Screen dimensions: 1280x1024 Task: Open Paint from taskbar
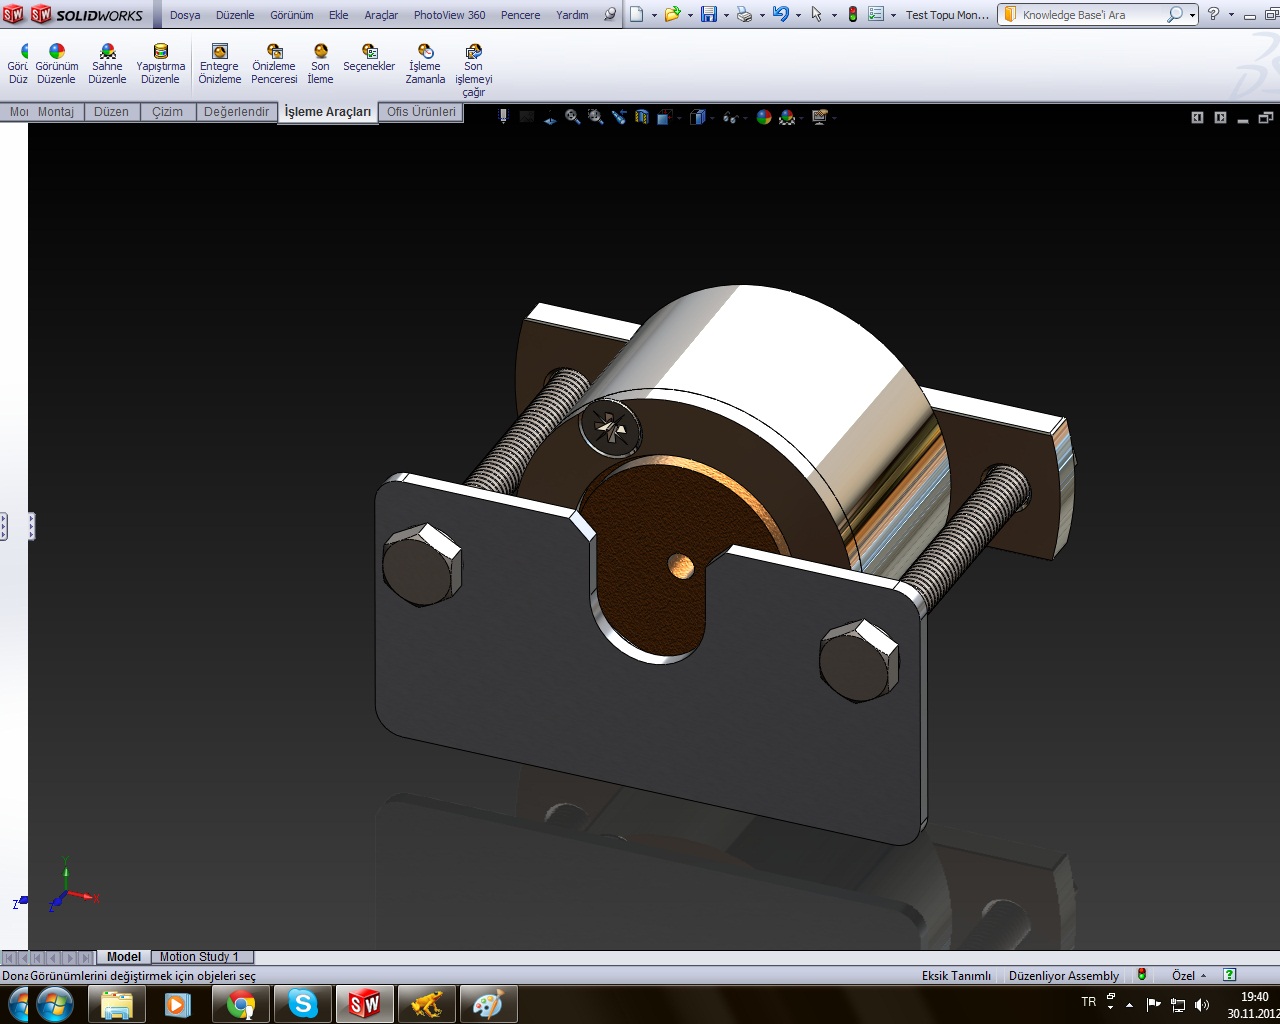point(489,1004)
